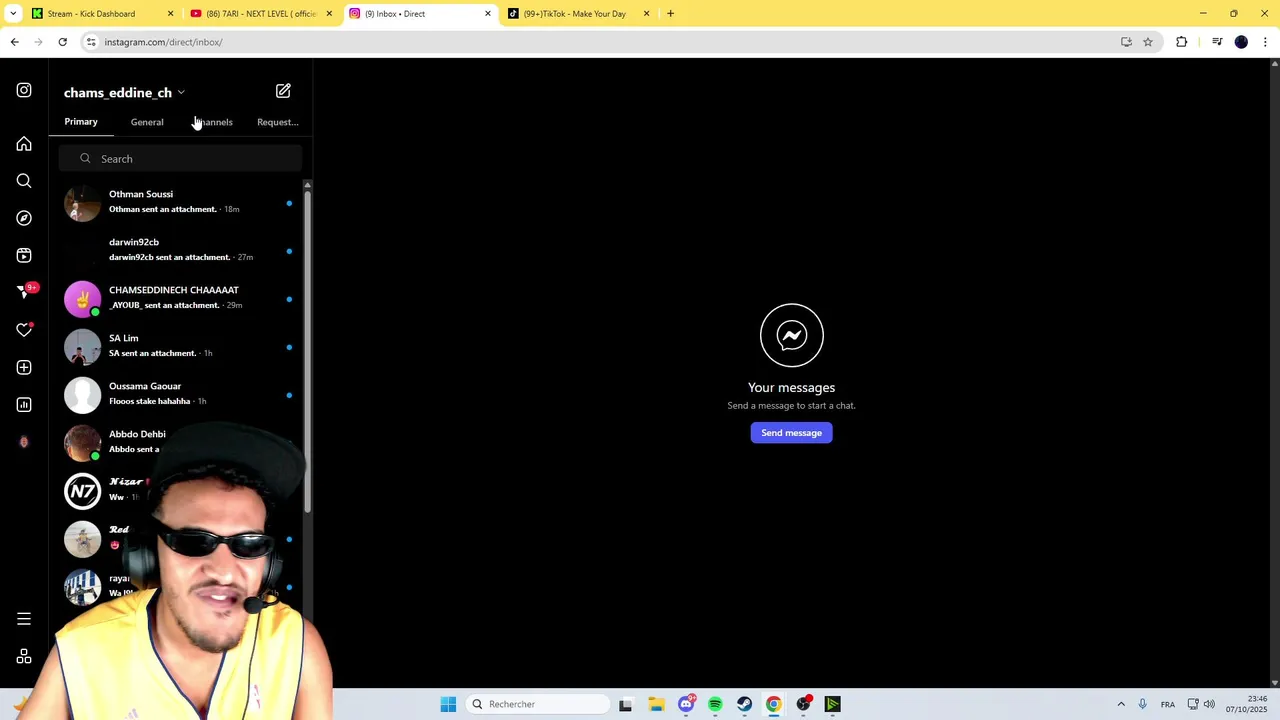
Task: Open Steam from the taskbar
Action: coord(744,704)
